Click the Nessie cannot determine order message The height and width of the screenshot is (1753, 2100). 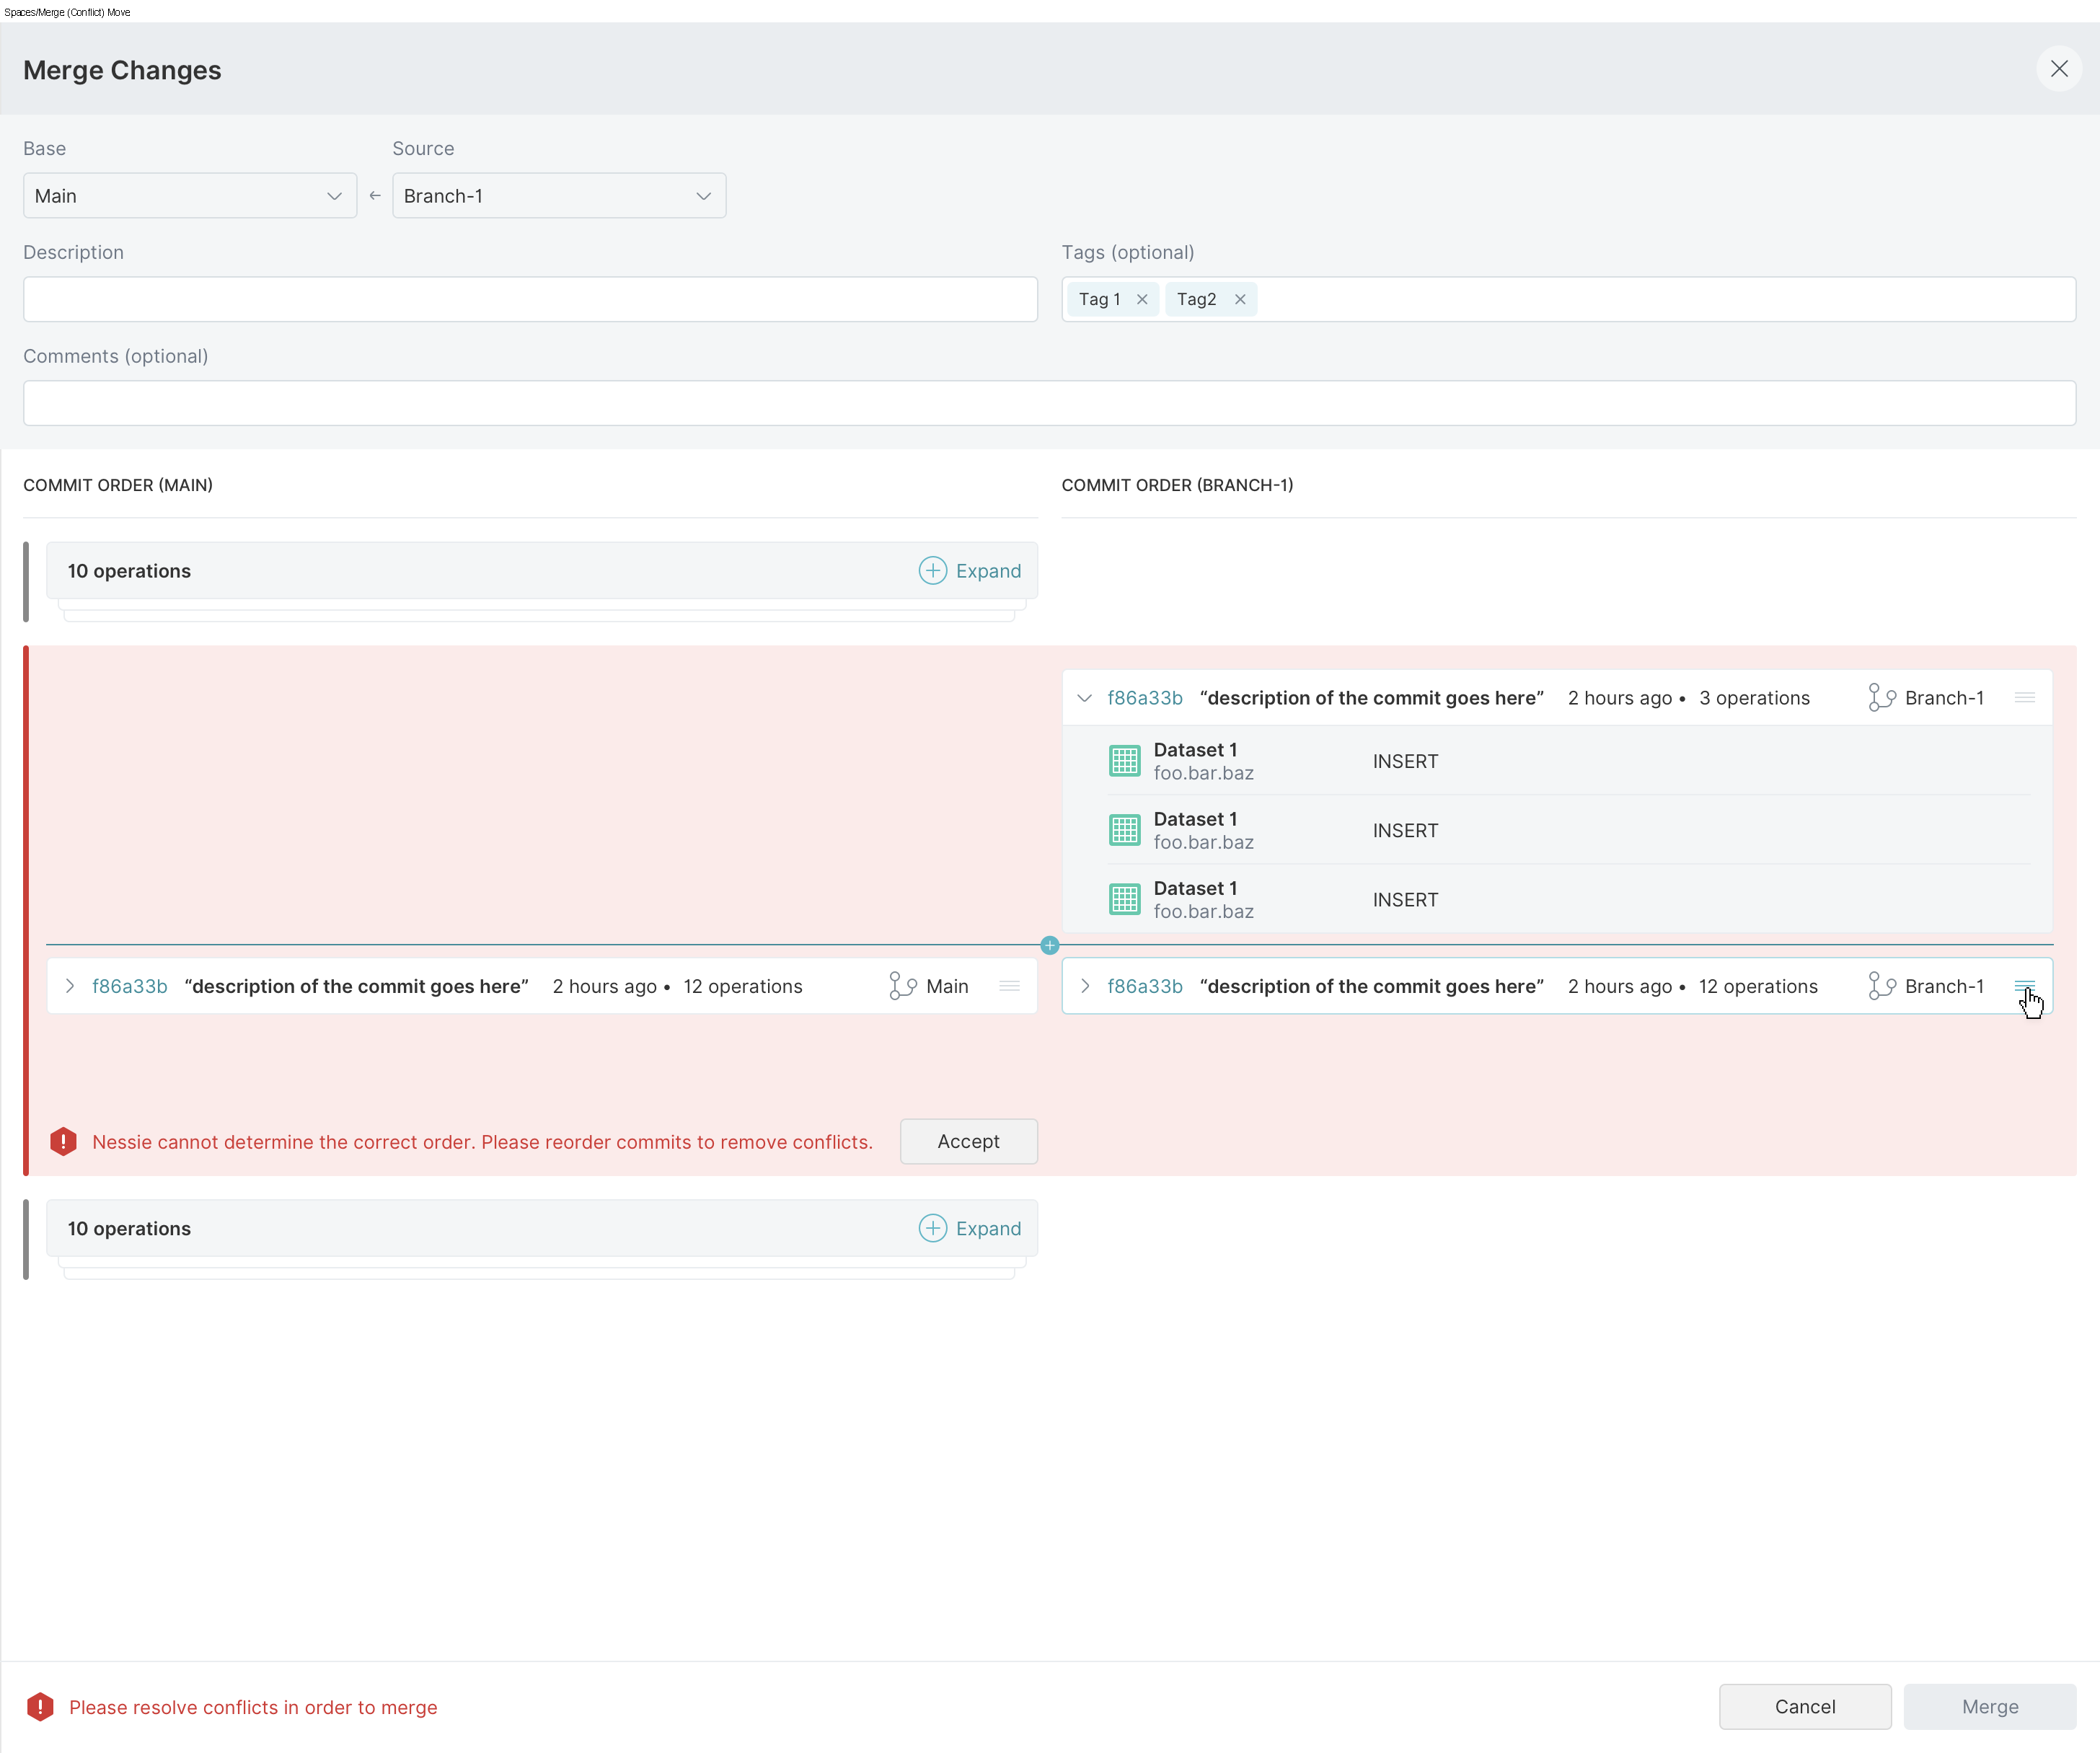(x=482, y=1142)
